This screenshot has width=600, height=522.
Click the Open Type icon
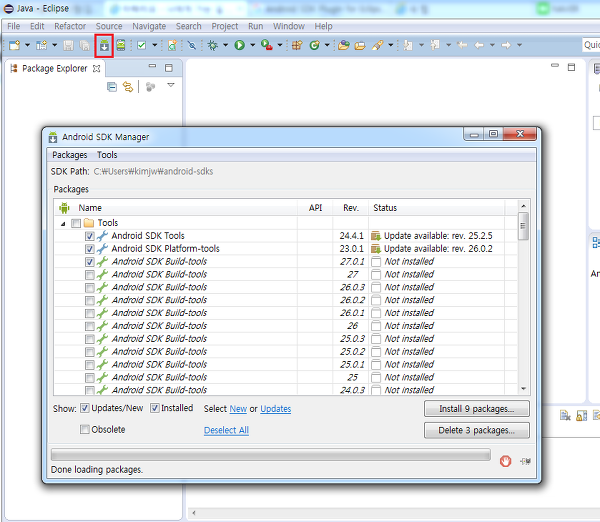point(344,45)
